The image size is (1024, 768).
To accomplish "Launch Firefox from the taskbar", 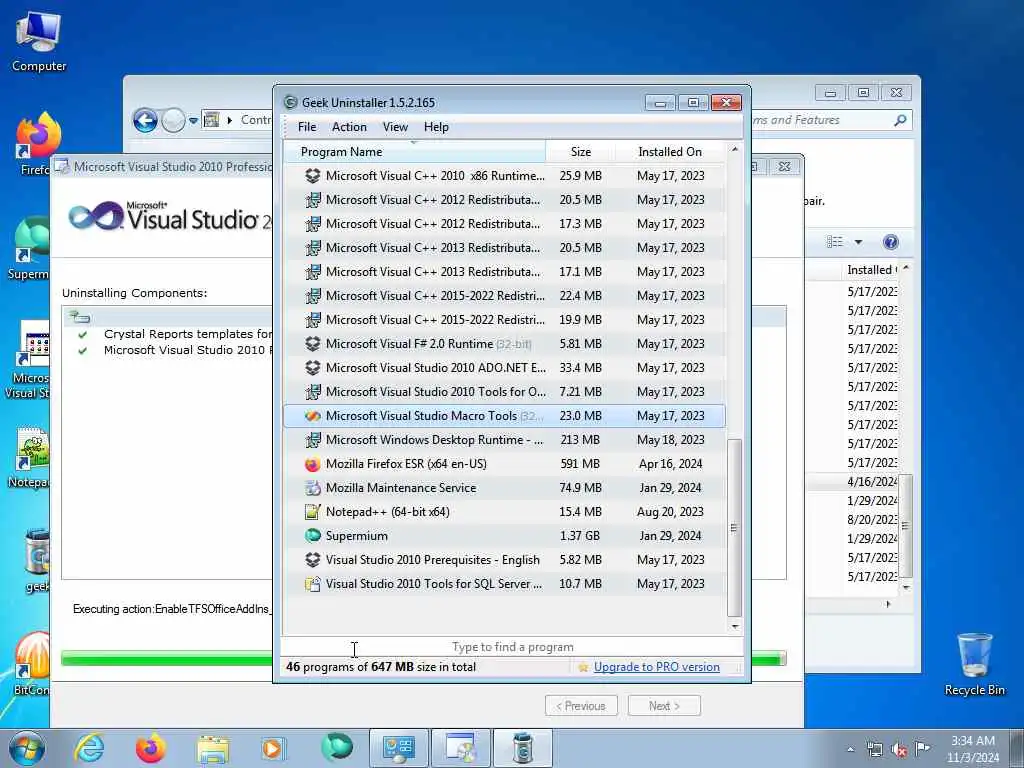I will [150, 748].
